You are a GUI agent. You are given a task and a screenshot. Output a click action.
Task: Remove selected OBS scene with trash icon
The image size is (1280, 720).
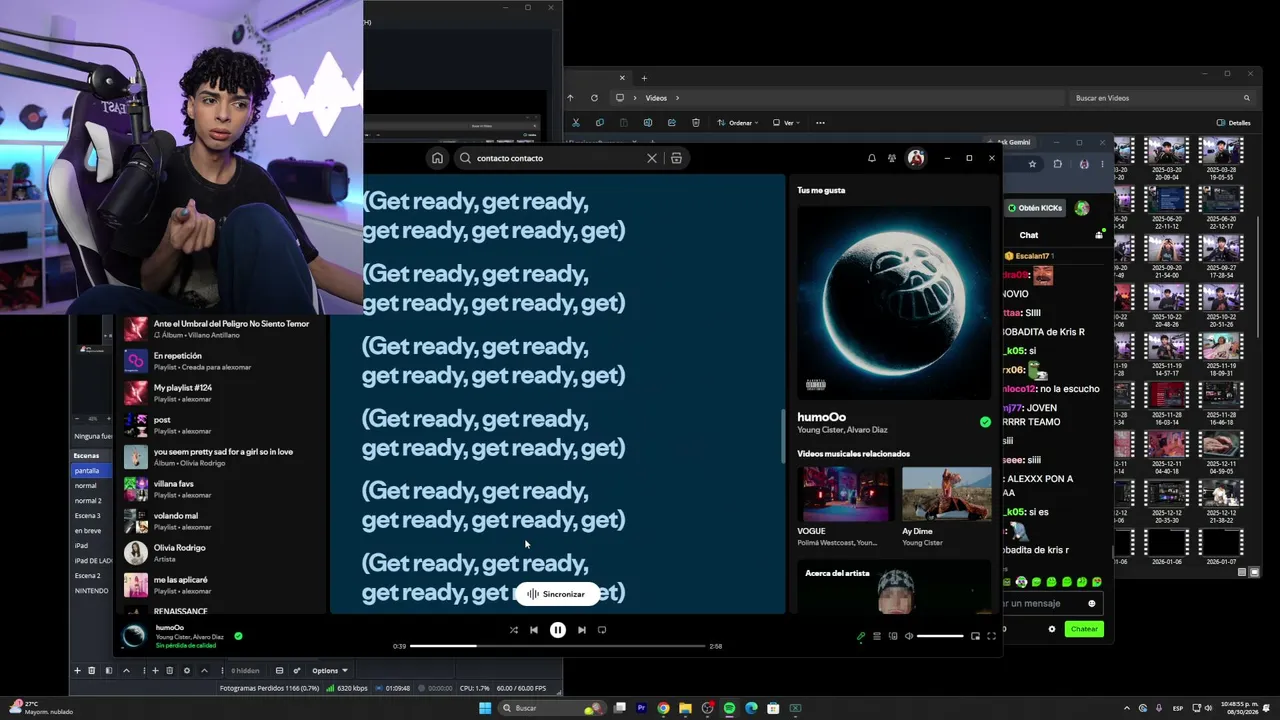pyautogui.click(x=92, y=670)
